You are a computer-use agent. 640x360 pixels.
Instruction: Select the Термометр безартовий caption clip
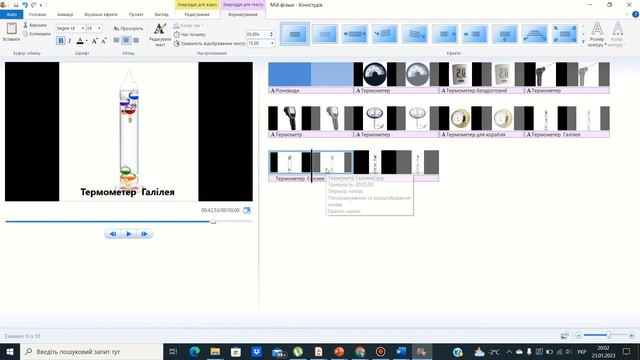pyautogui.click(x=481, y=91)
